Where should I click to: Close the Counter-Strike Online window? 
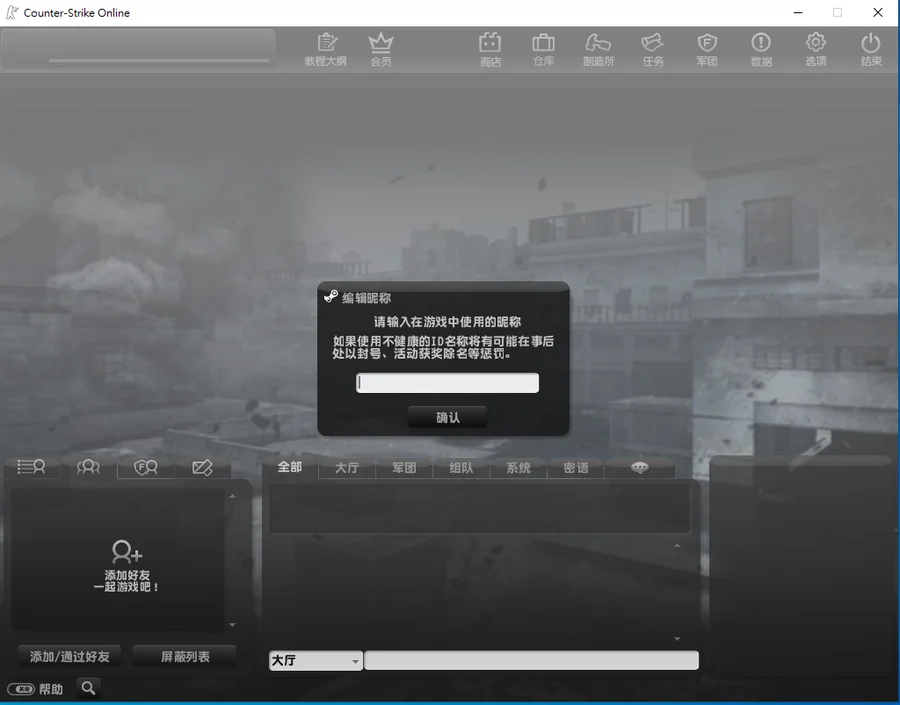(878, 13)
